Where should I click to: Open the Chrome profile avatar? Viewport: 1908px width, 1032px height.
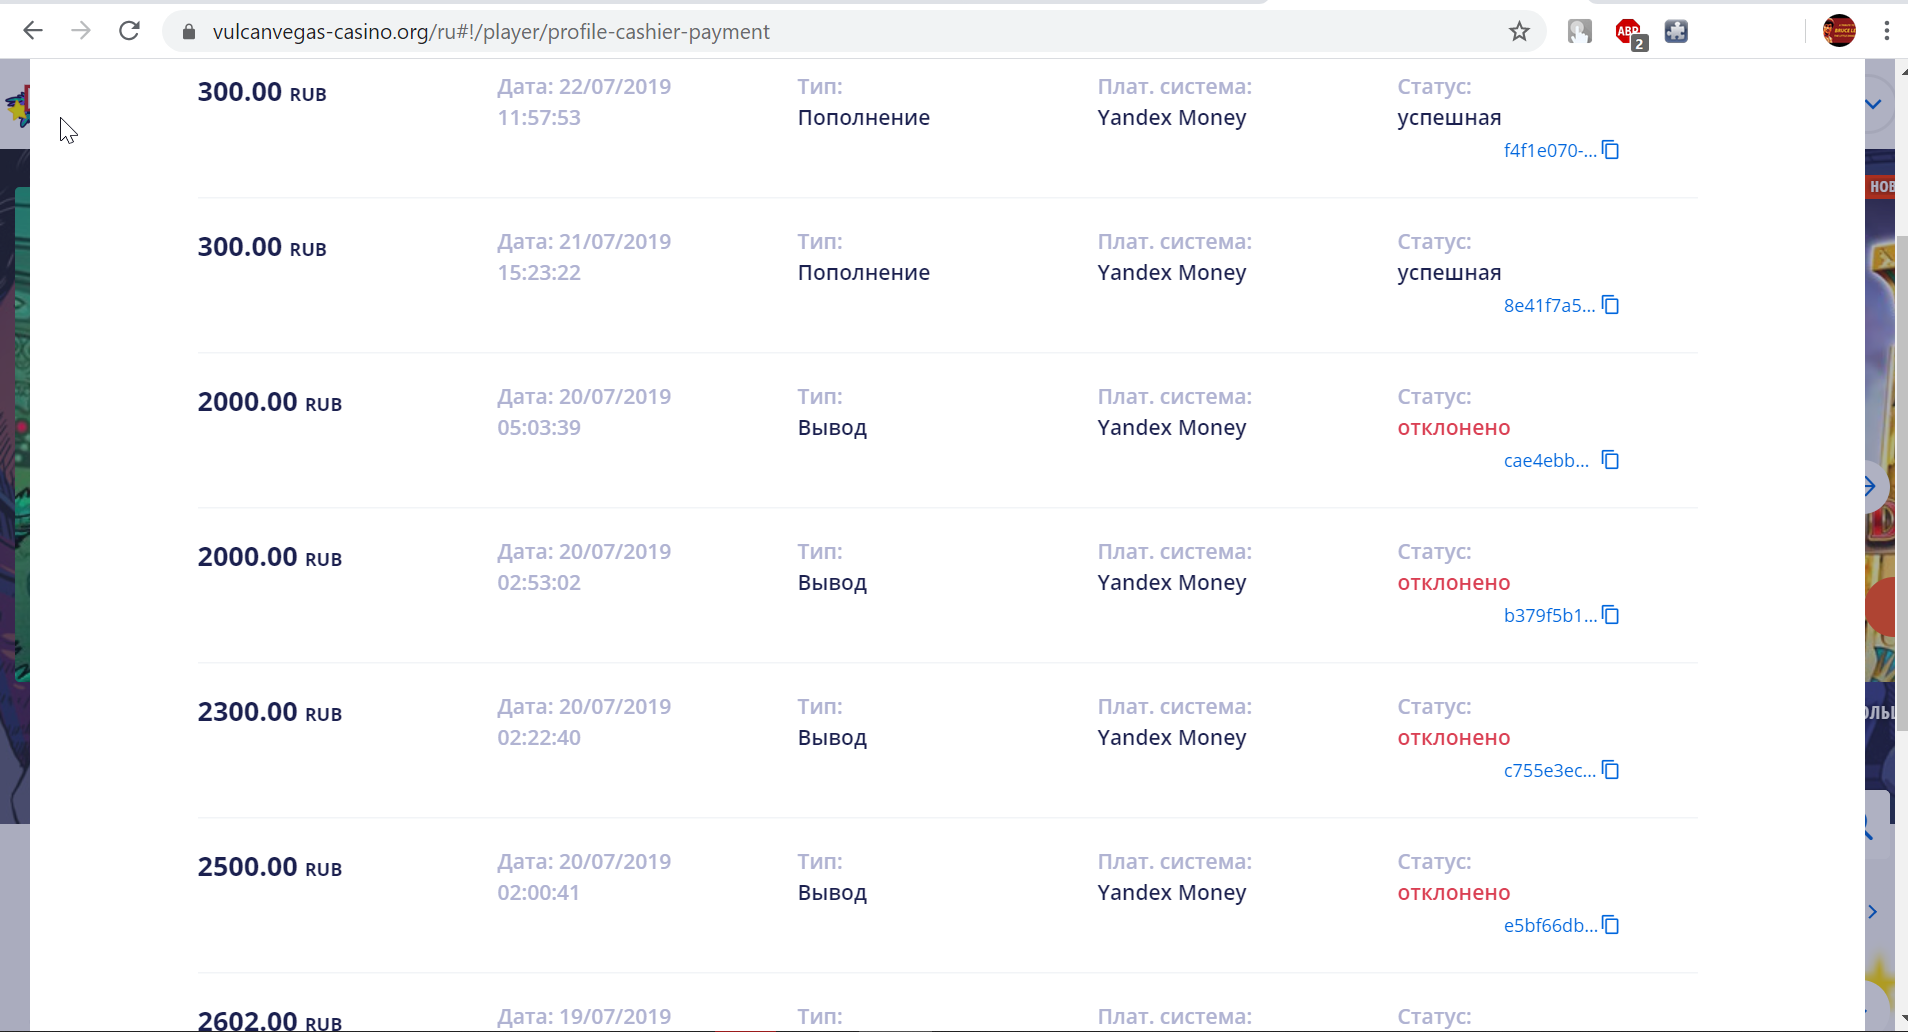1838,31
